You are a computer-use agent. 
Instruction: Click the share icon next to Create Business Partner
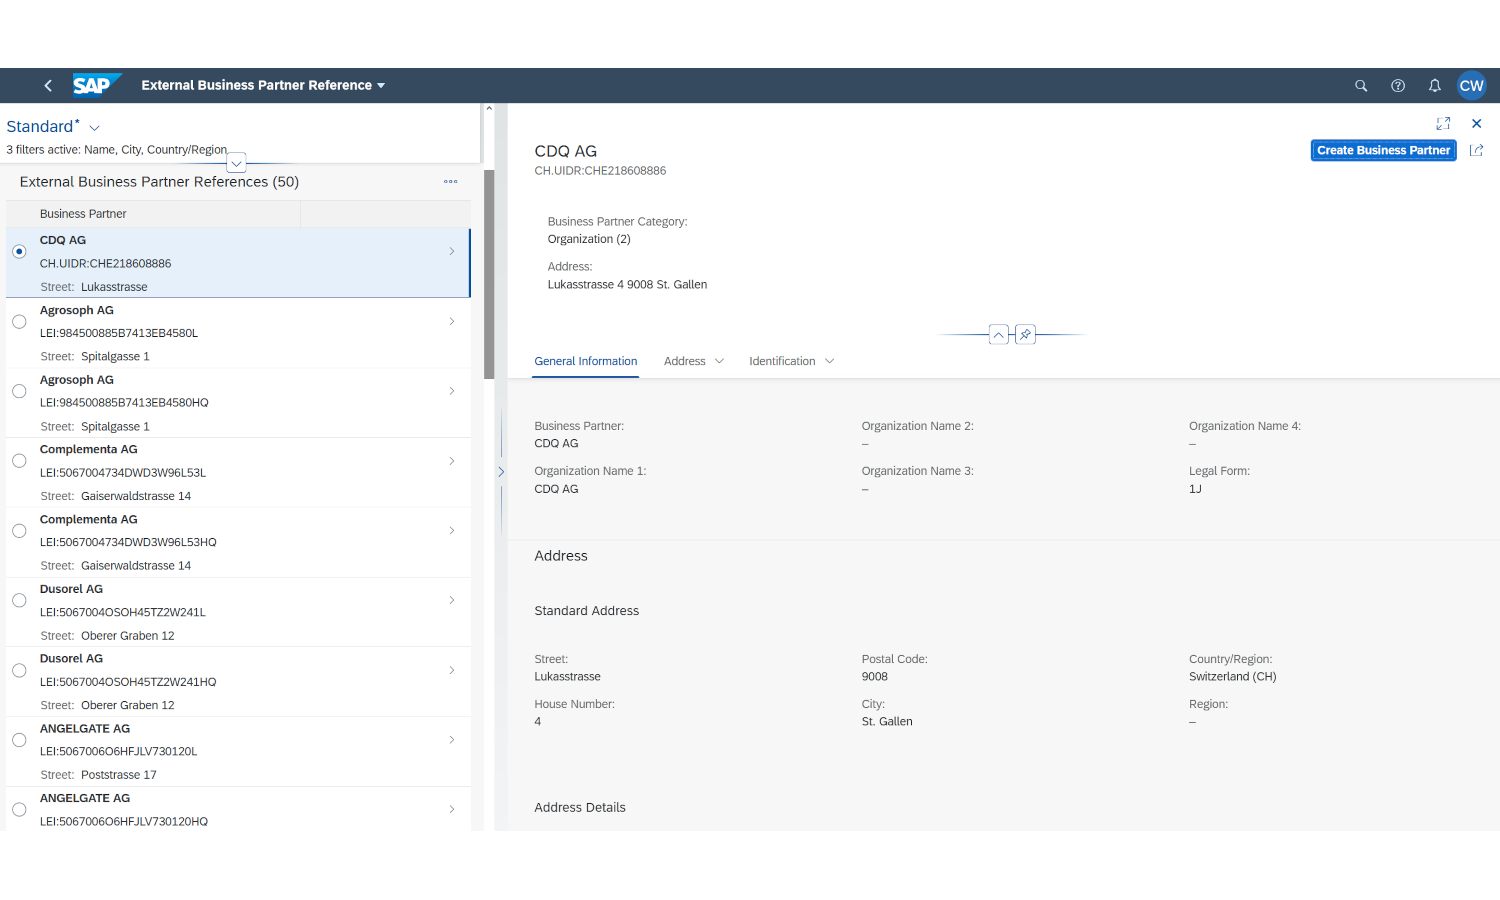(1476, 150)
